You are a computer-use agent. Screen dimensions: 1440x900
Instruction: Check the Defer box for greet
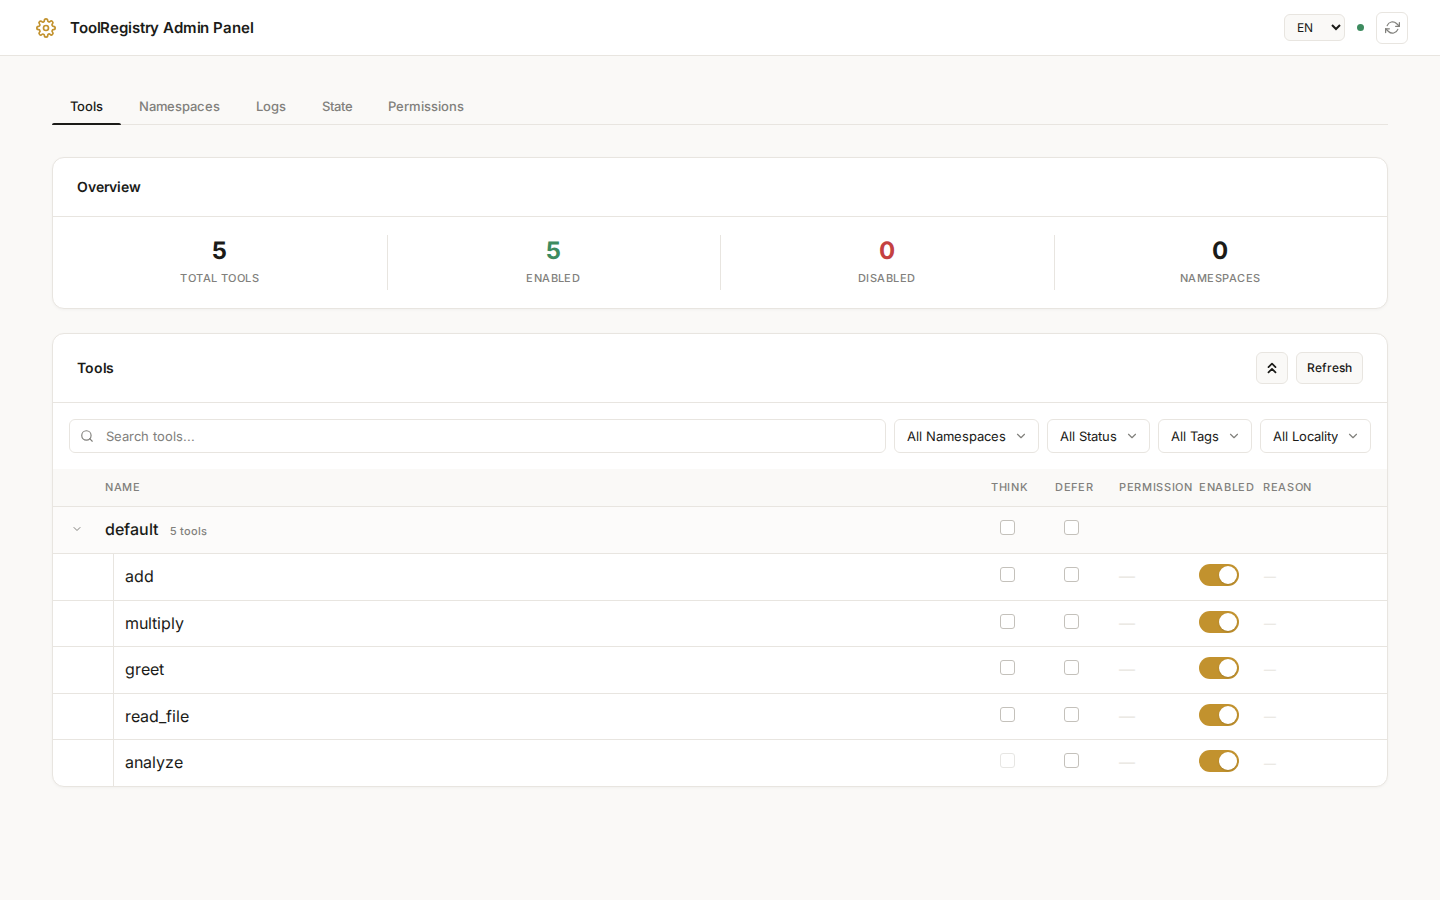(1071, 668)
